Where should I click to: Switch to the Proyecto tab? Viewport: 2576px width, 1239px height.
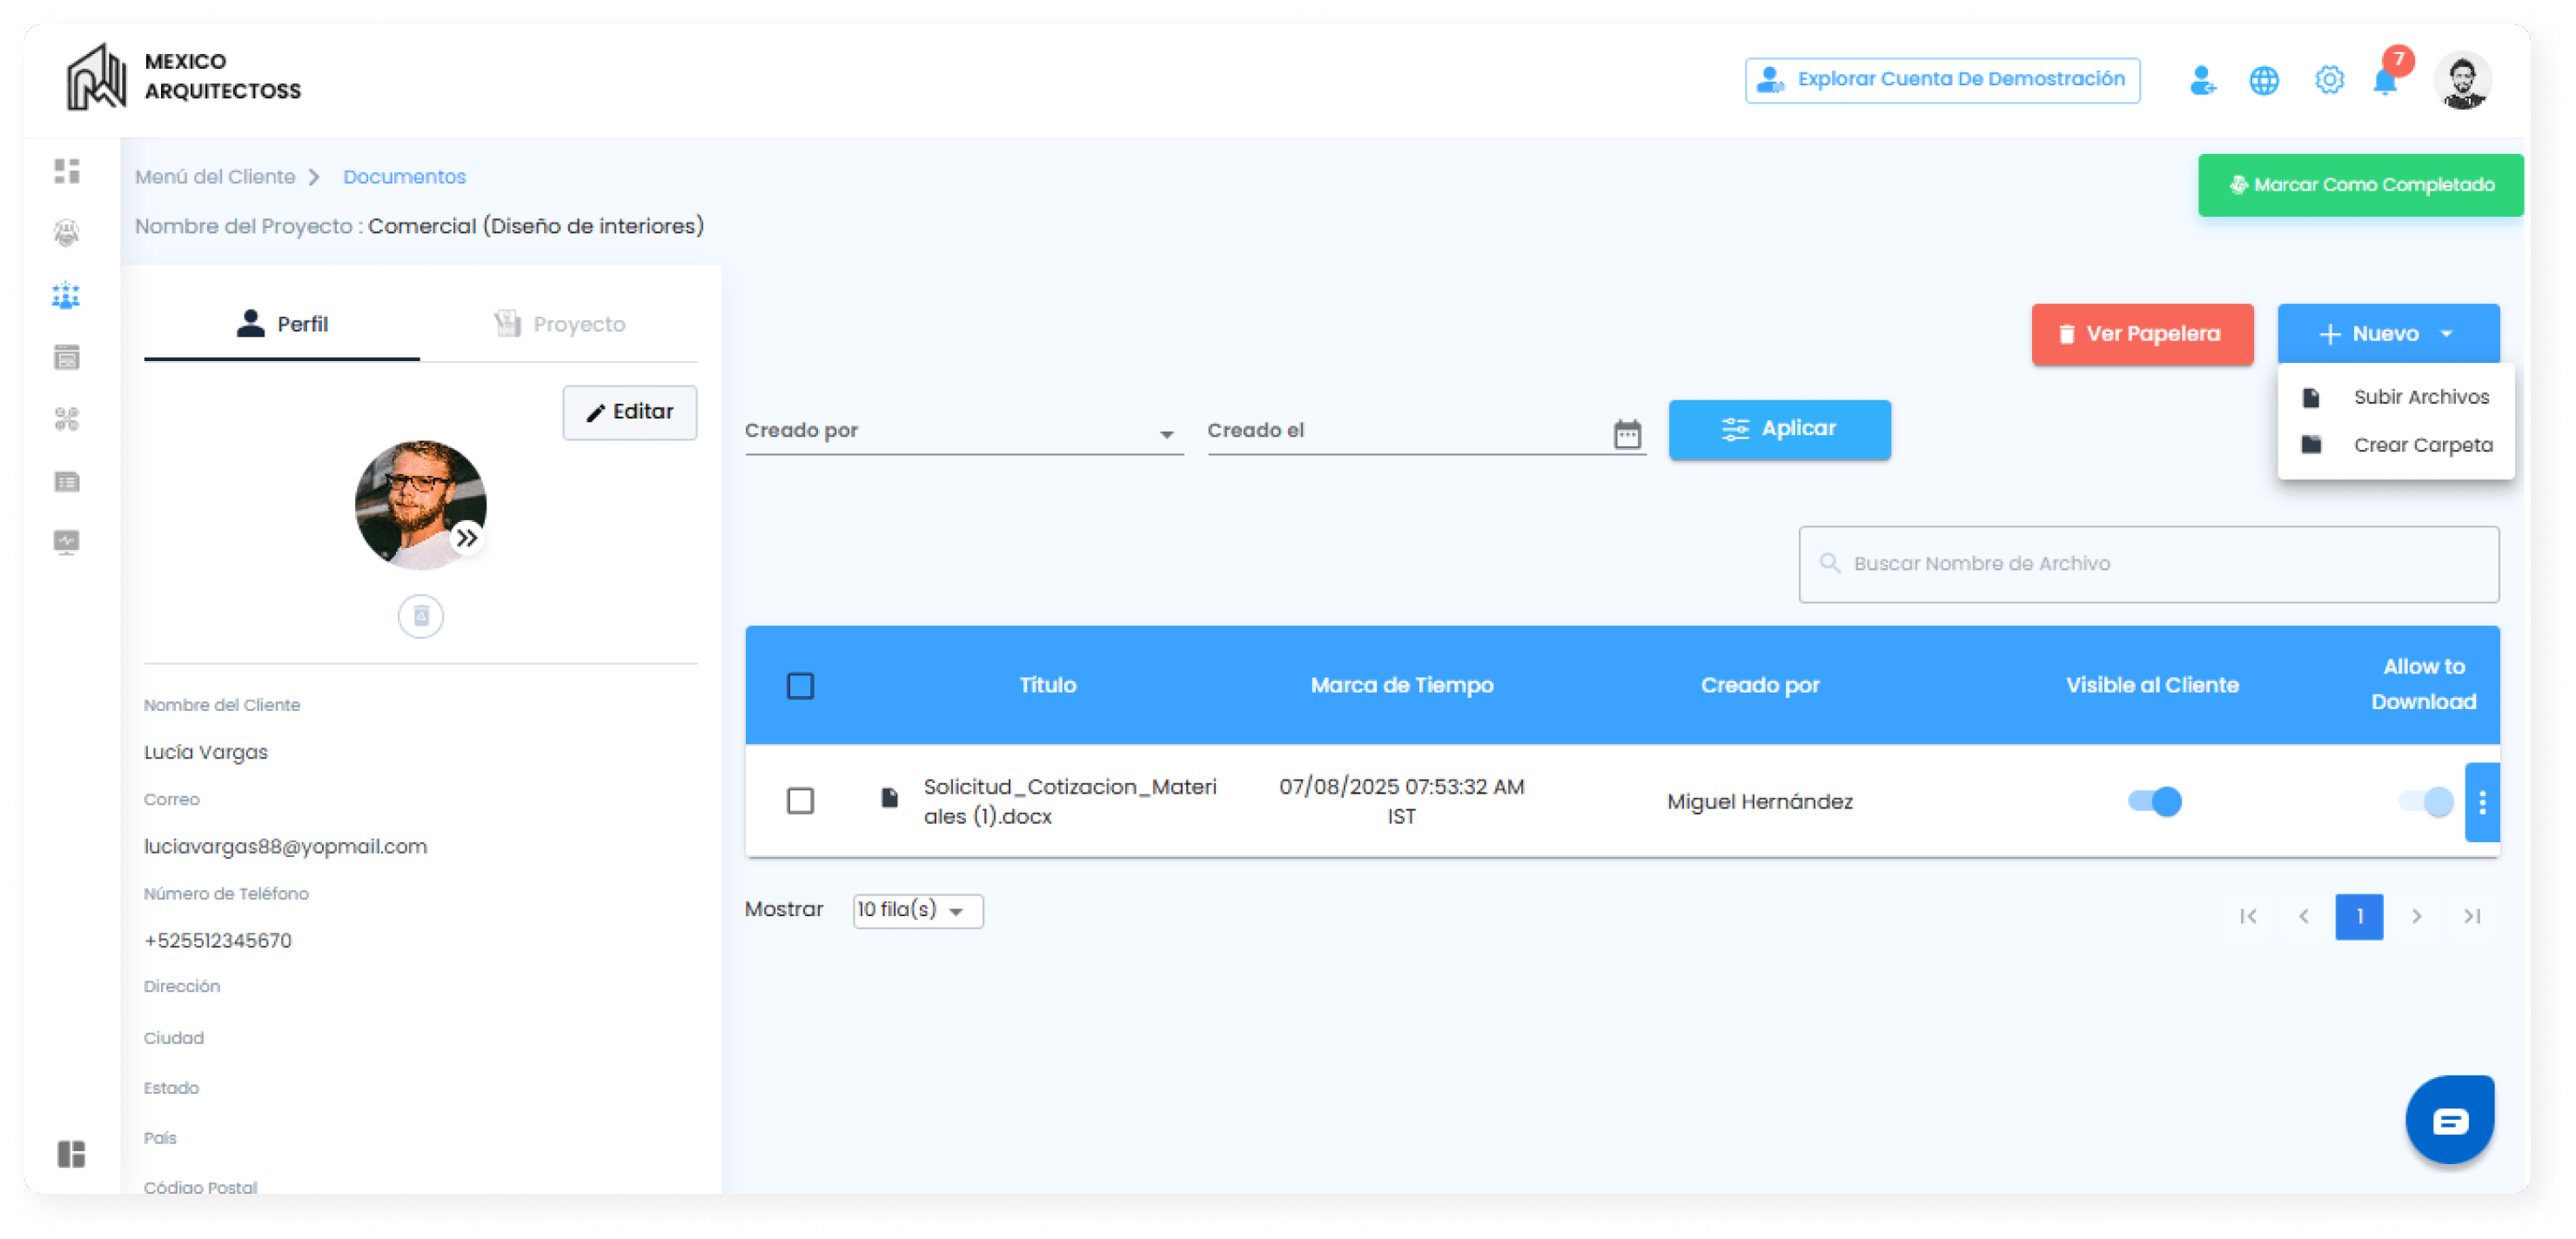pyautogui.click(x=560, y=324)
